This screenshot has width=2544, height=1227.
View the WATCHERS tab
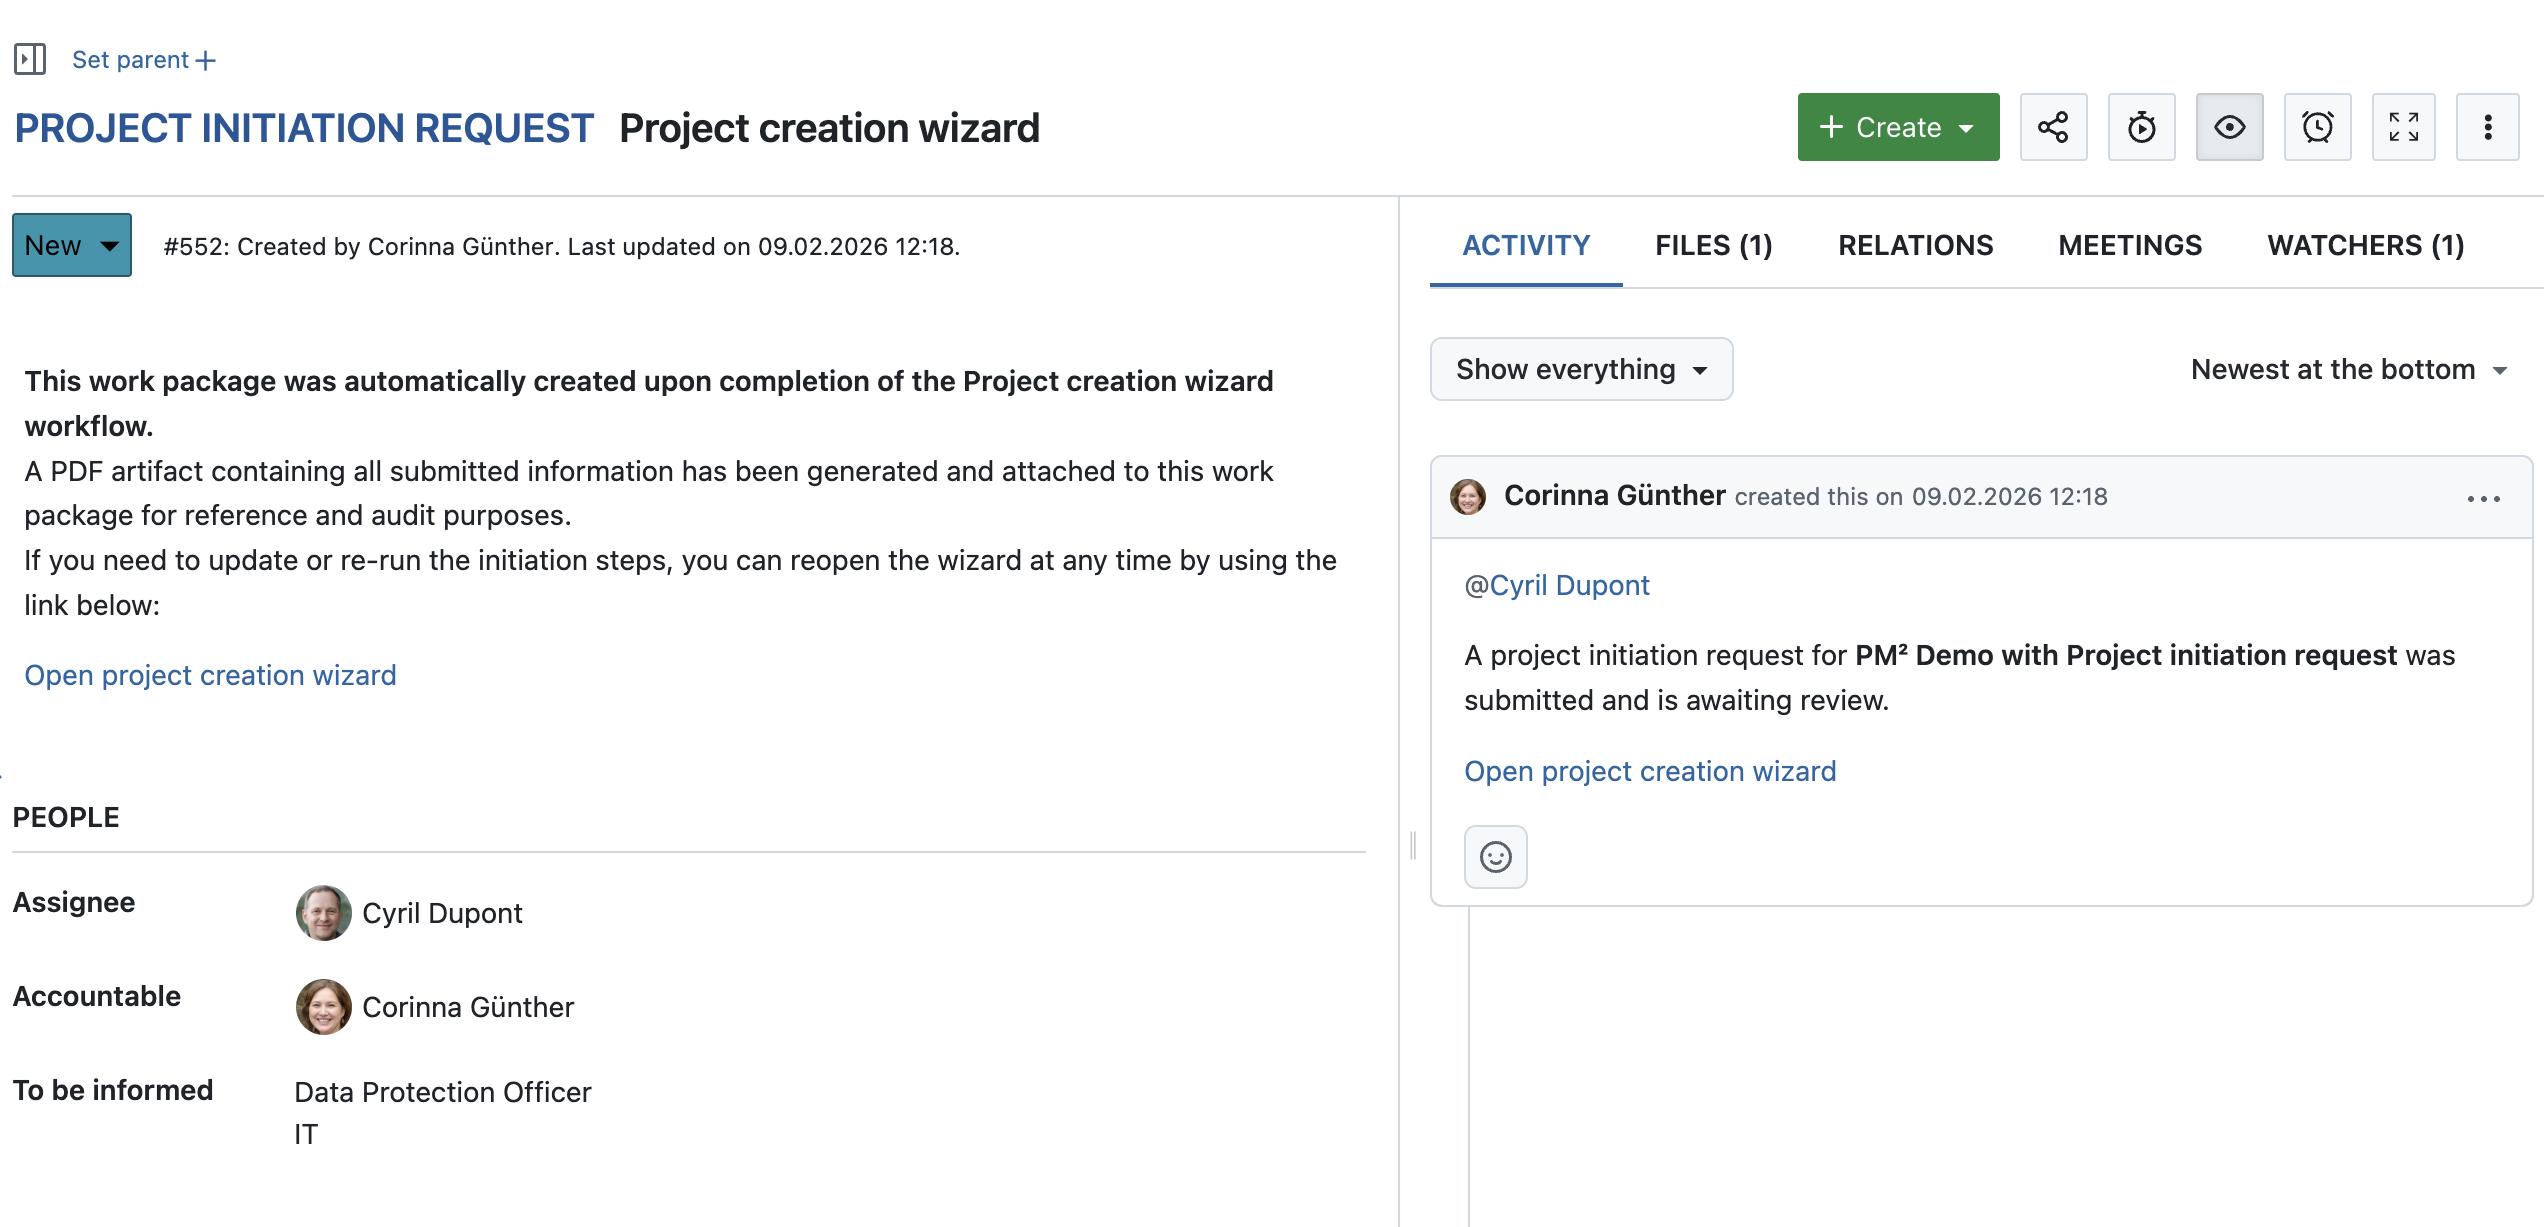pyautogui.click(x=2364, y=245)
